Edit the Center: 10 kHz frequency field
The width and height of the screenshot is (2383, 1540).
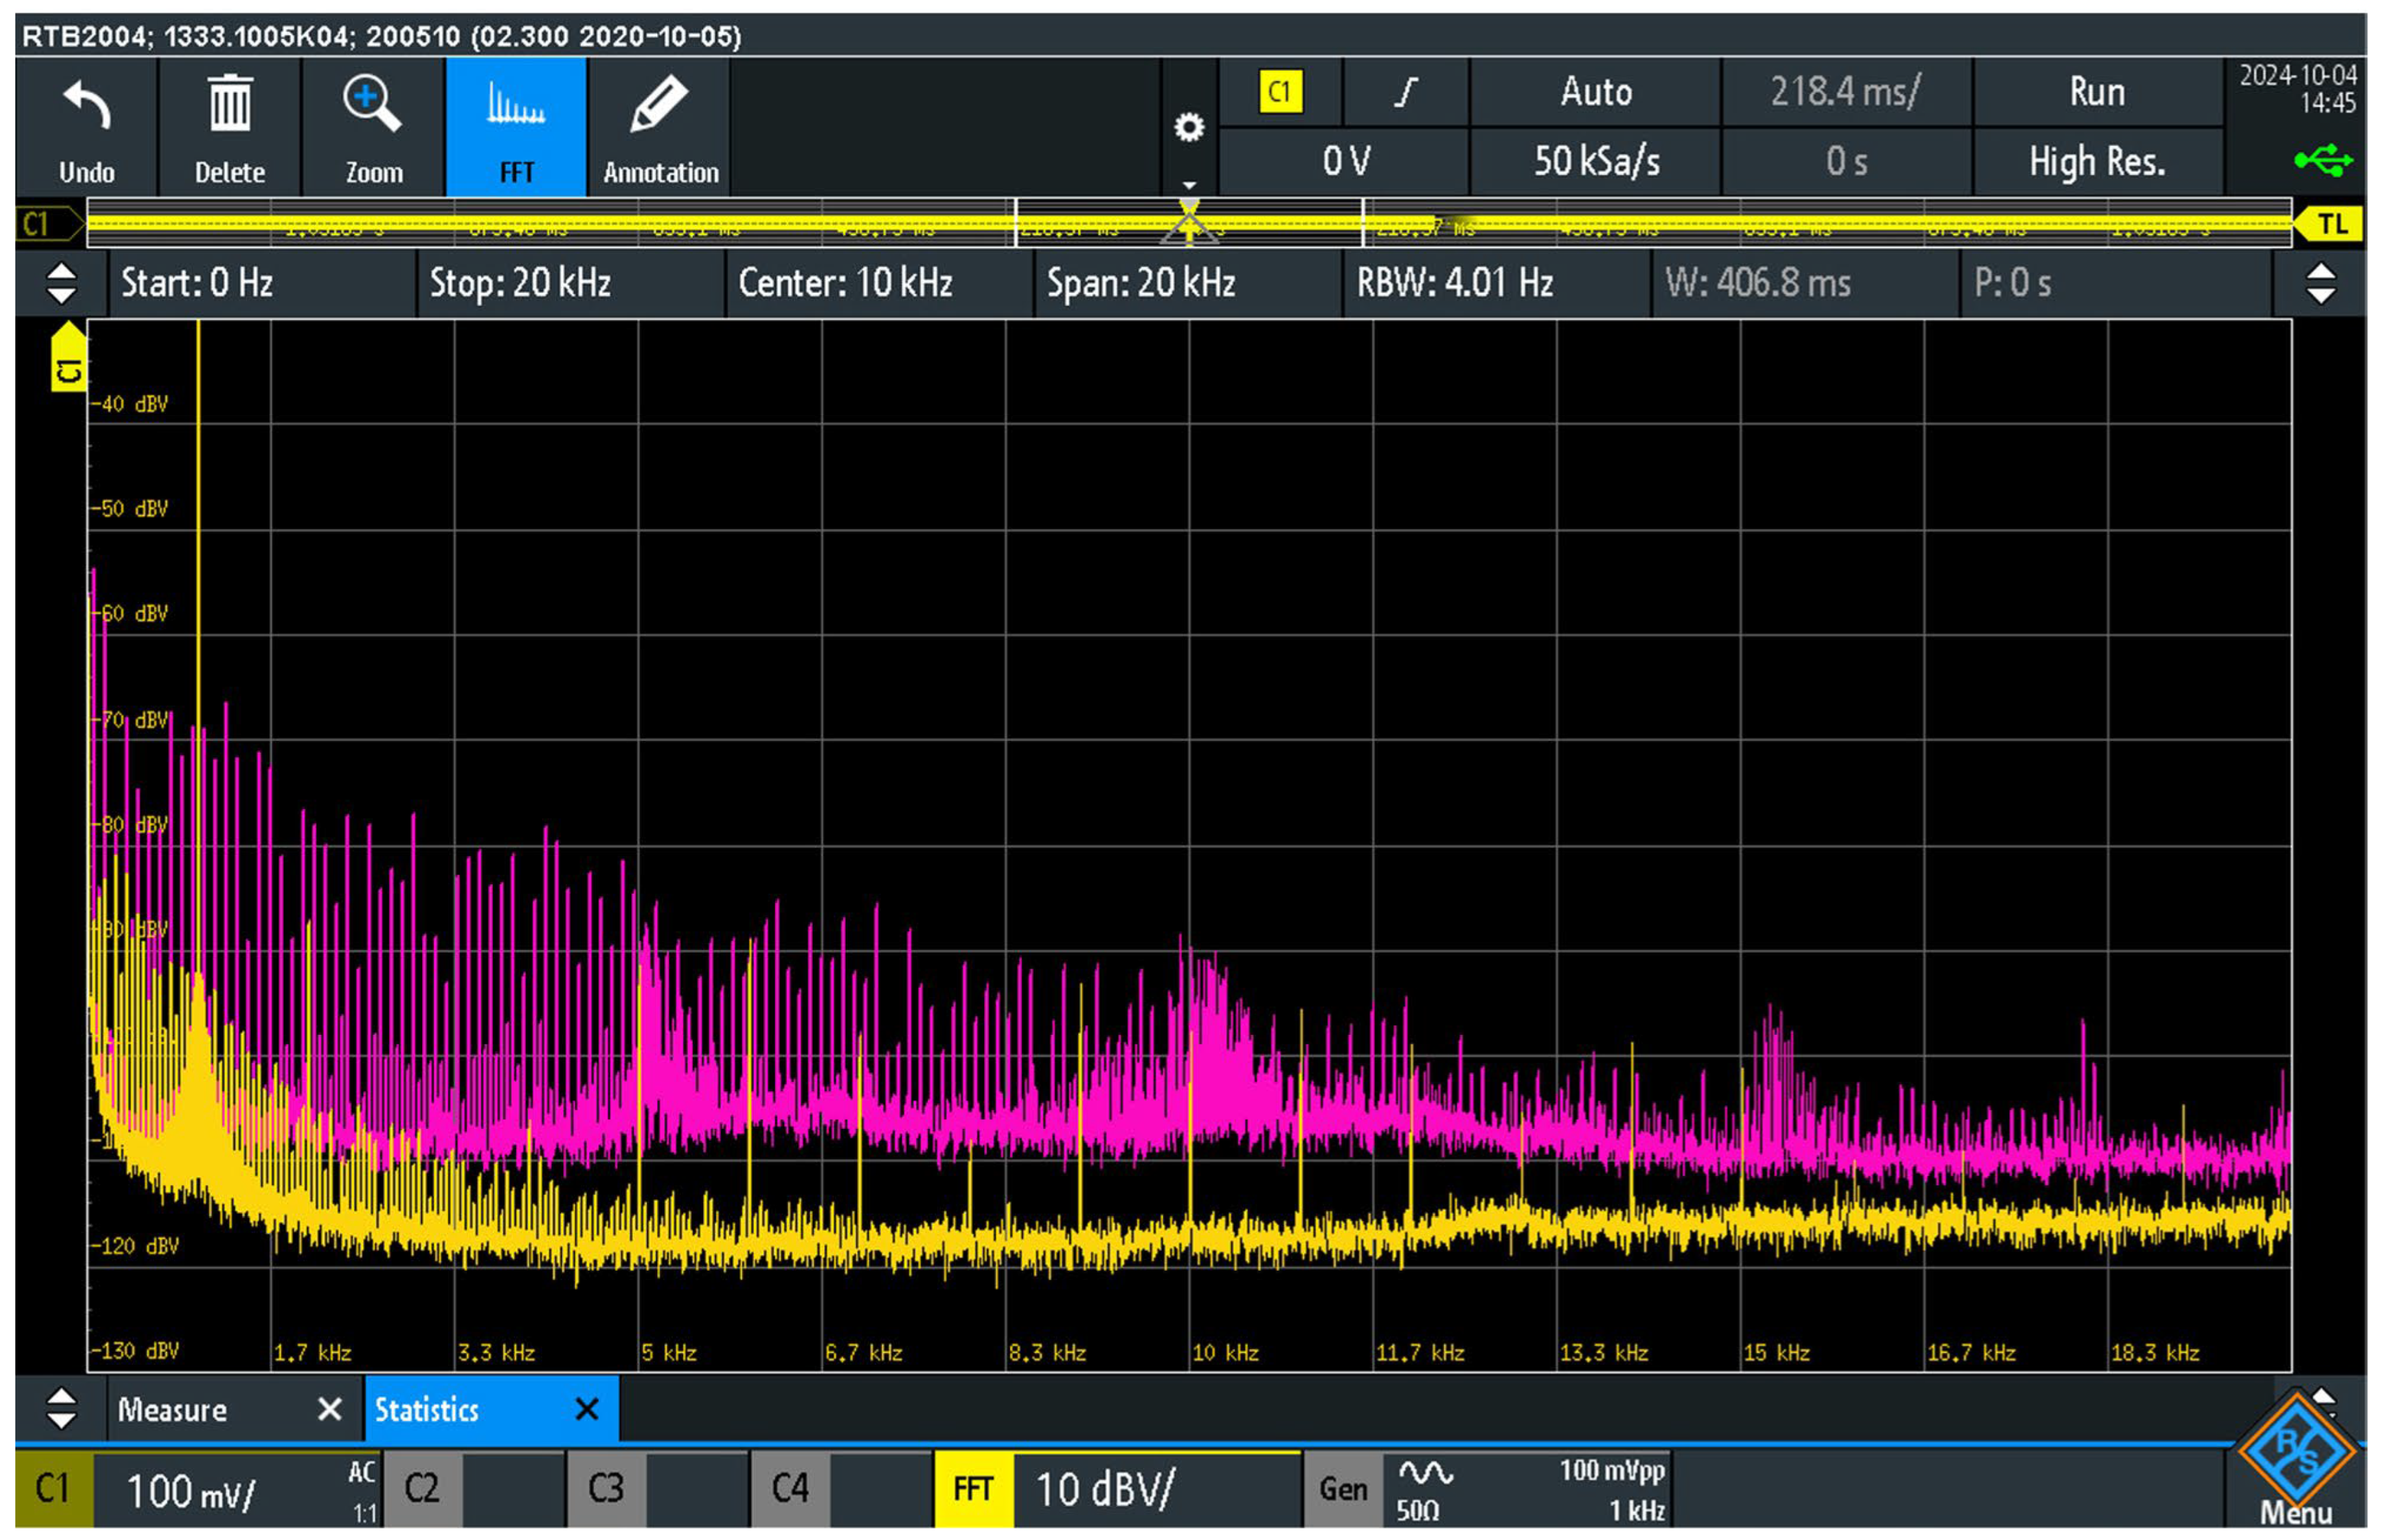[x=845, y=283]
